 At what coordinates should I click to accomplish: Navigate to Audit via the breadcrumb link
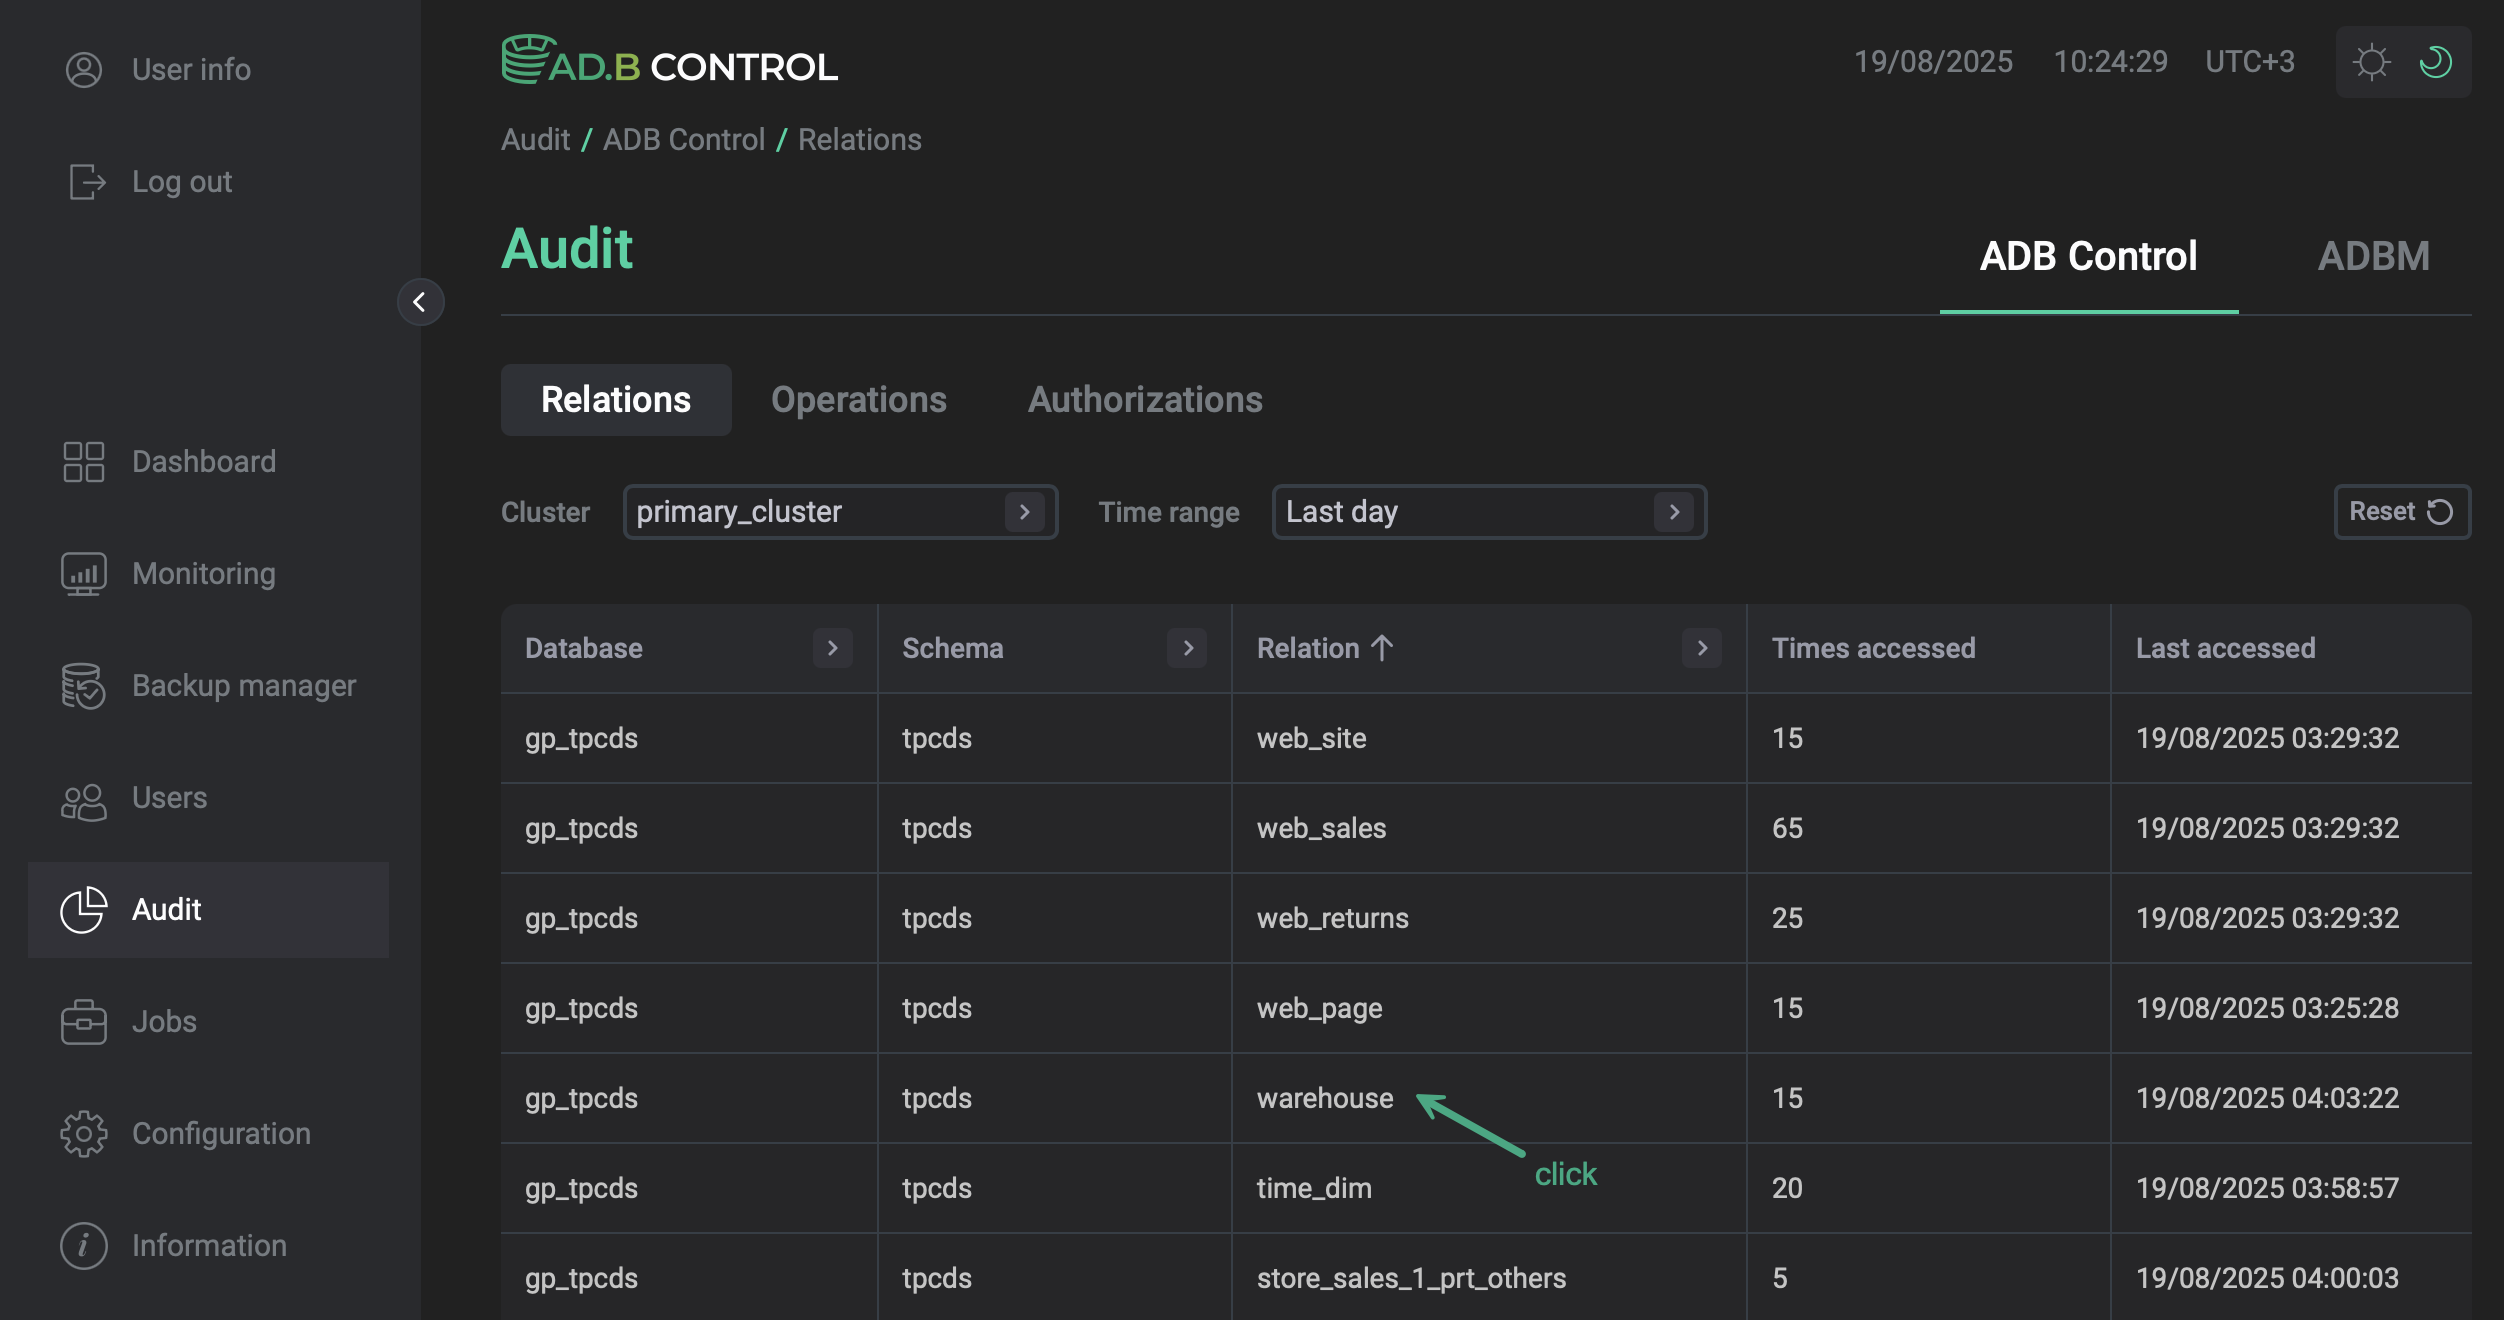[535, 139]
